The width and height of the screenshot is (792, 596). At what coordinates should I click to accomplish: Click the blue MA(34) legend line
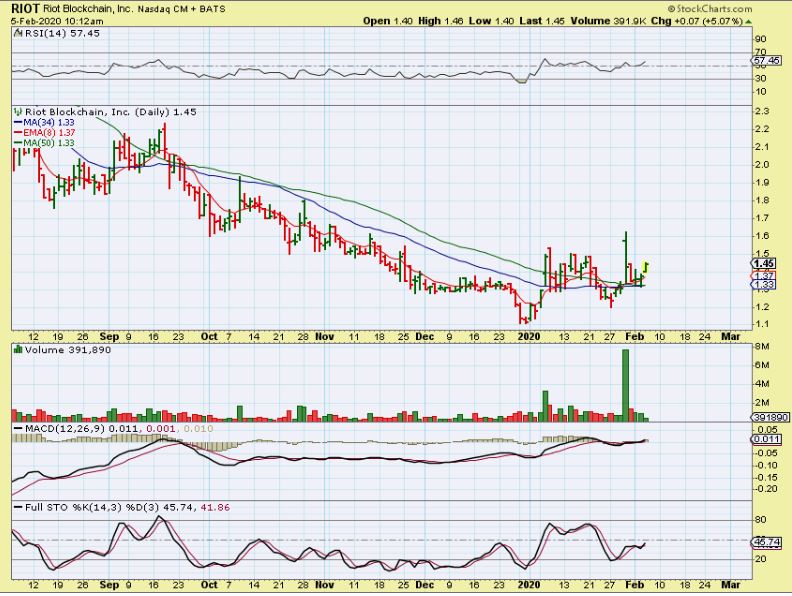[x=18, y=123]
